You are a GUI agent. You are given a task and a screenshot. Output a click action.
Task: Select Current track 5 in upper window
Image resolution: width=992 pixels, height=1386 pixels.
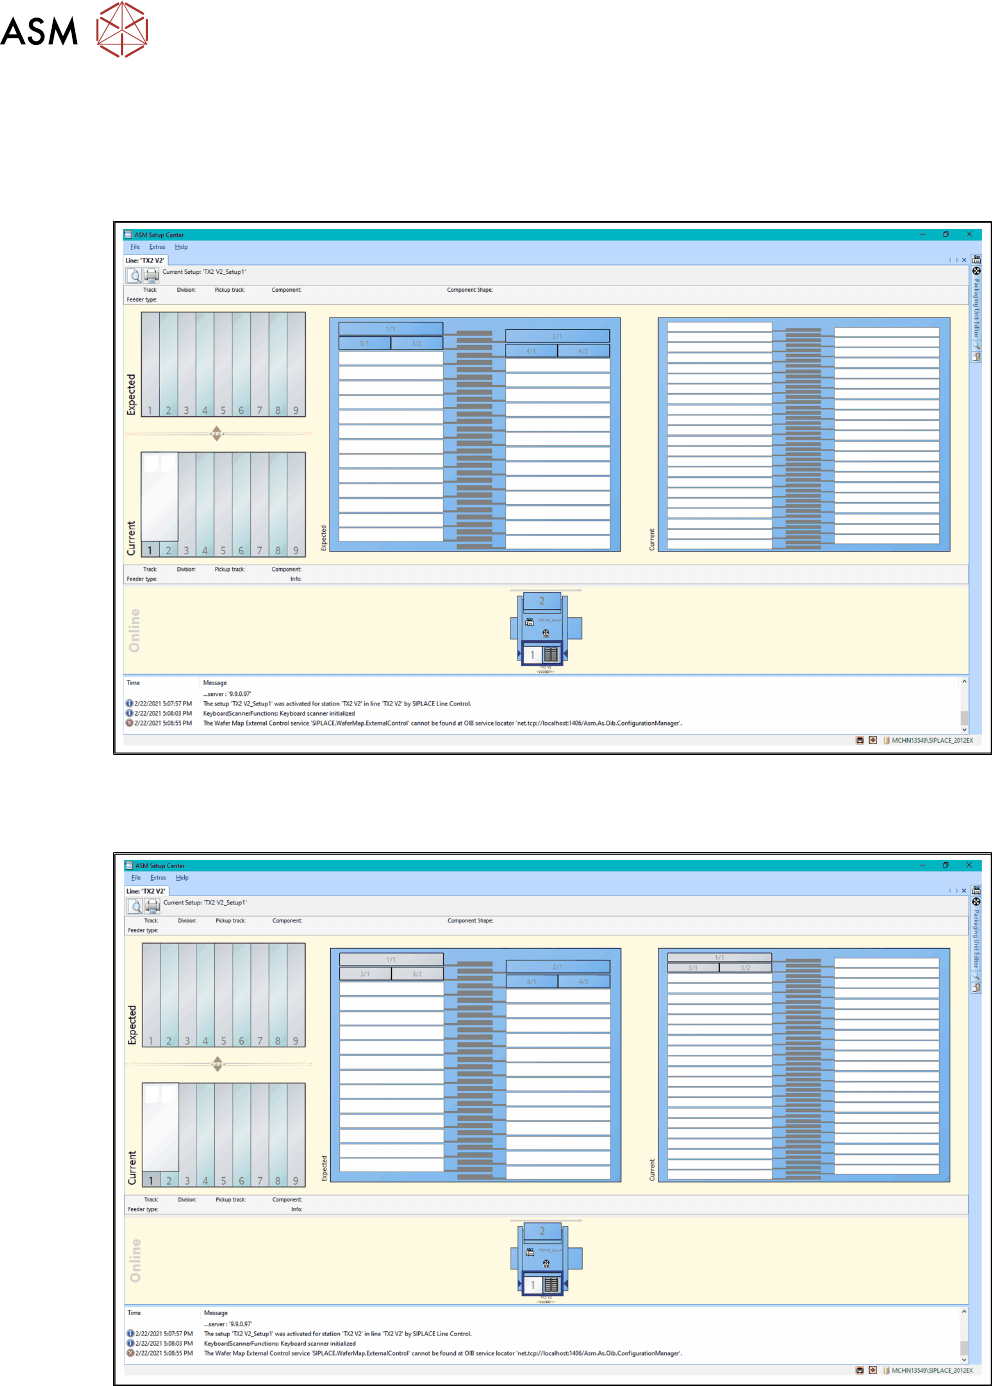[x=223, y=504]
